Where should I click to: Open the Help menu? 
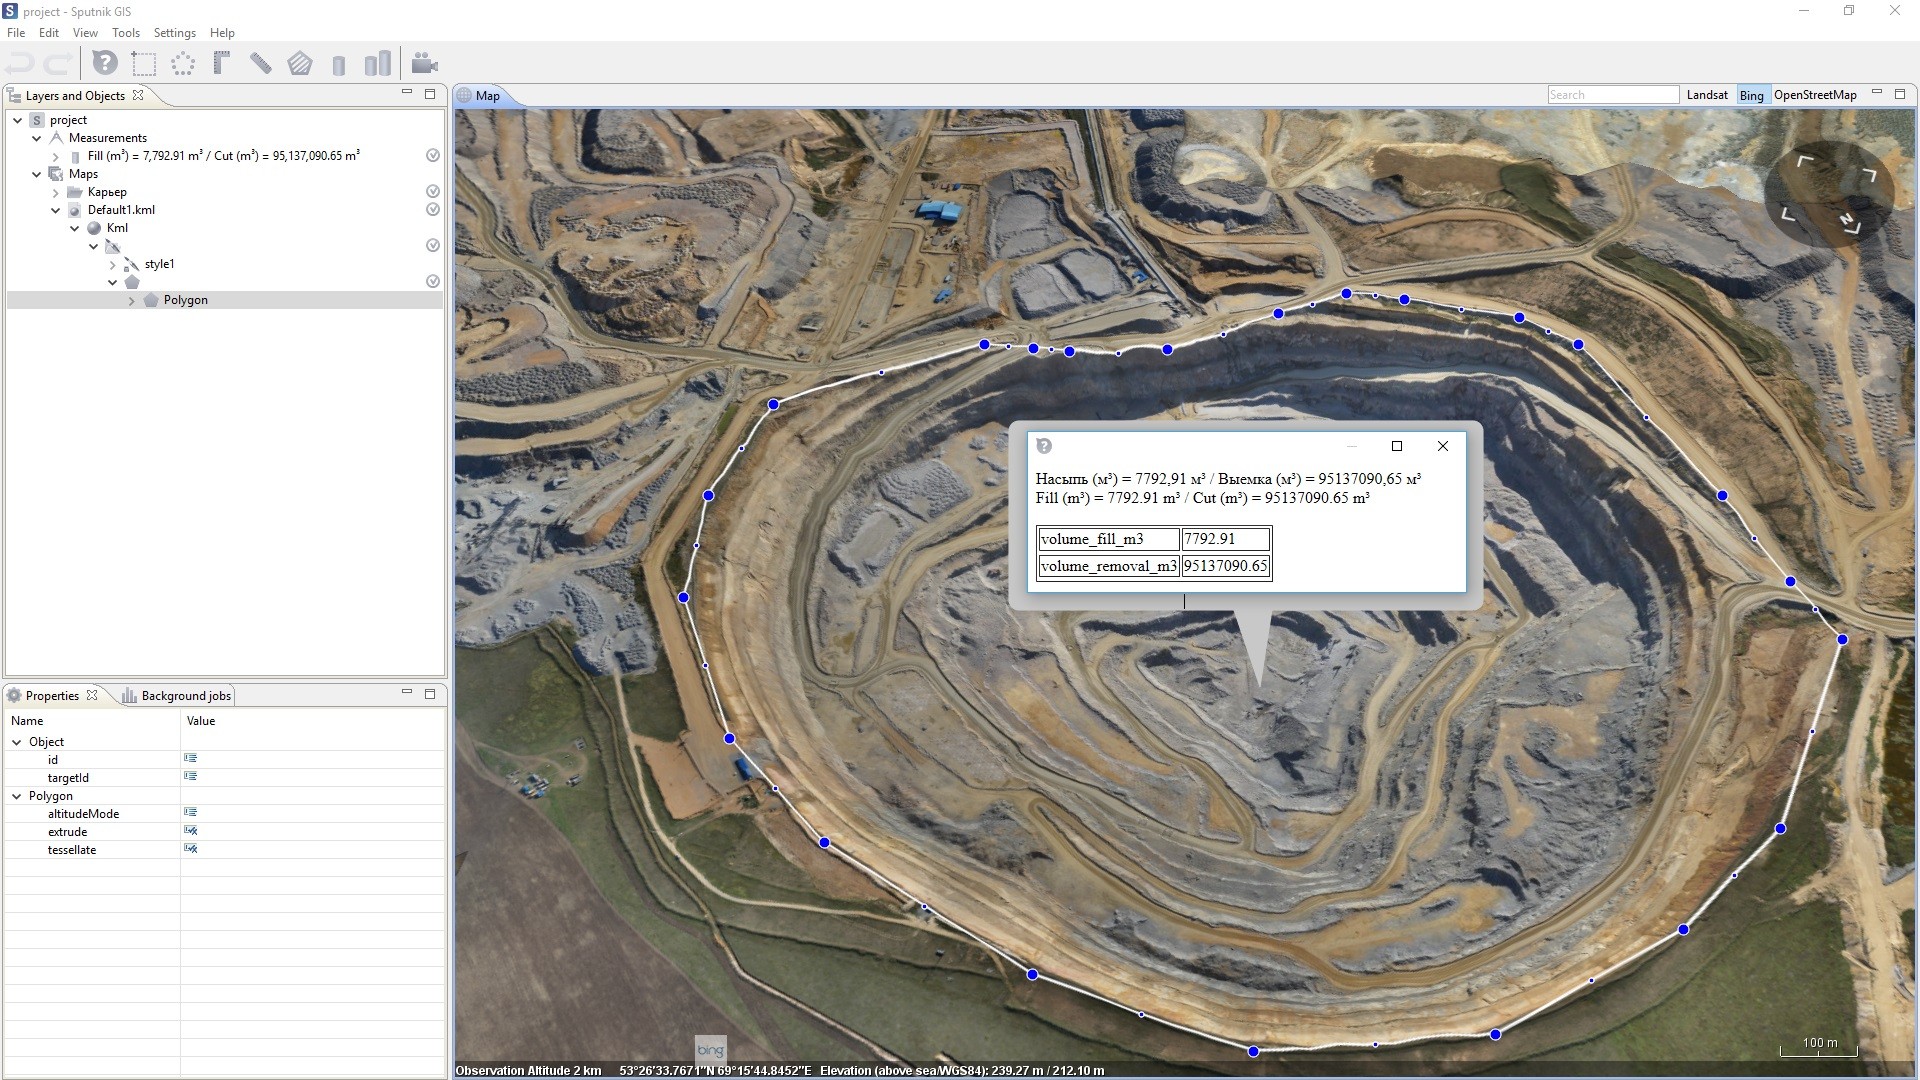pyautogui.click(x=223, y=33)
